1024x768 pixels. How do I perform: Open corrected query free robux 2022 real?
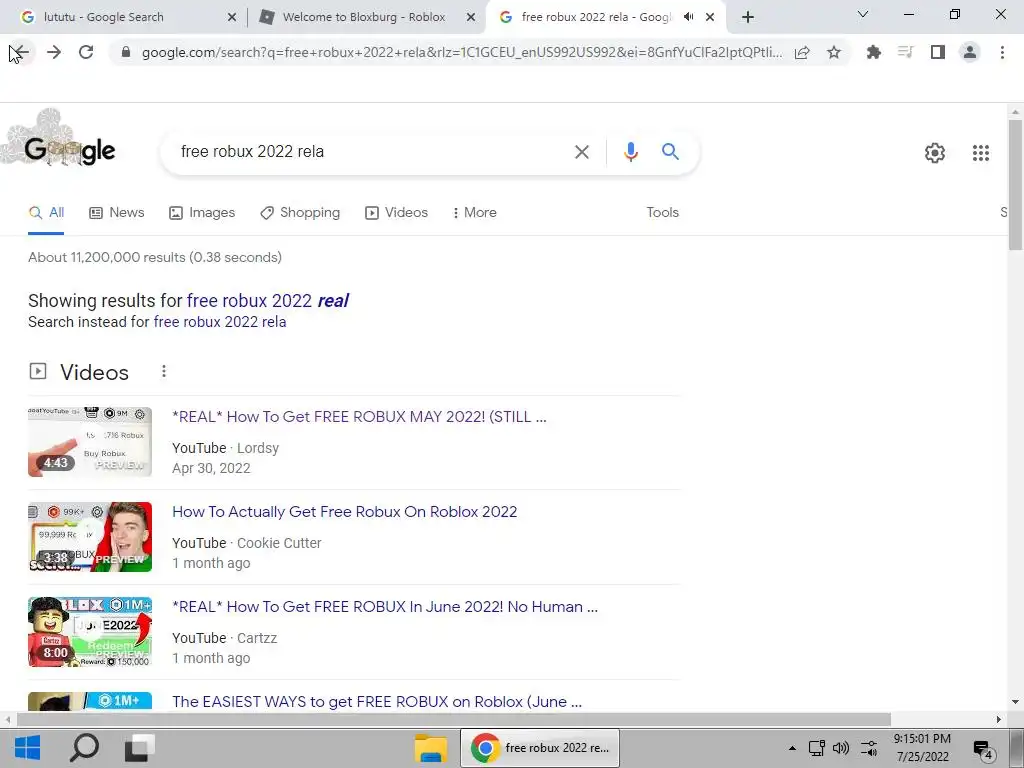268,300
